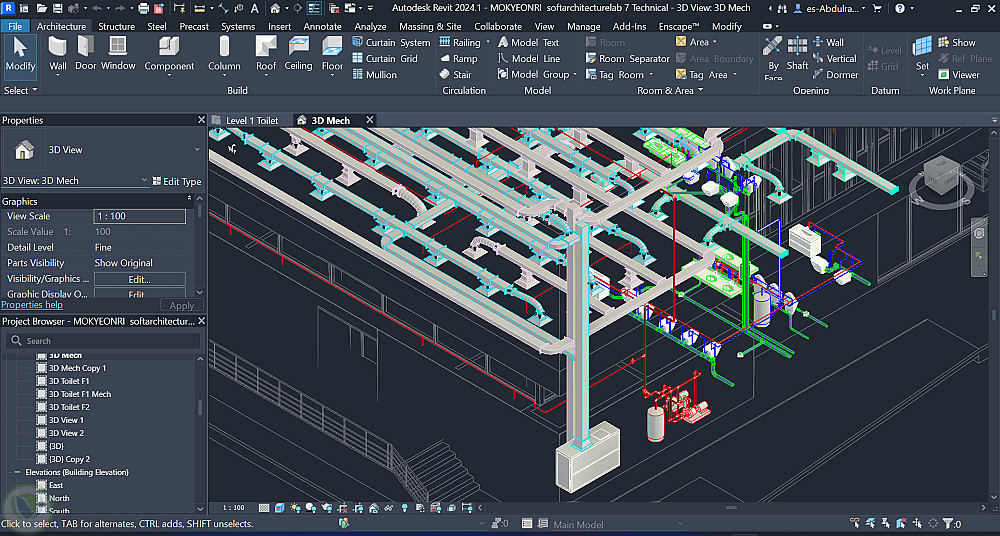Click the Shaft opening tool

[797, 54]
